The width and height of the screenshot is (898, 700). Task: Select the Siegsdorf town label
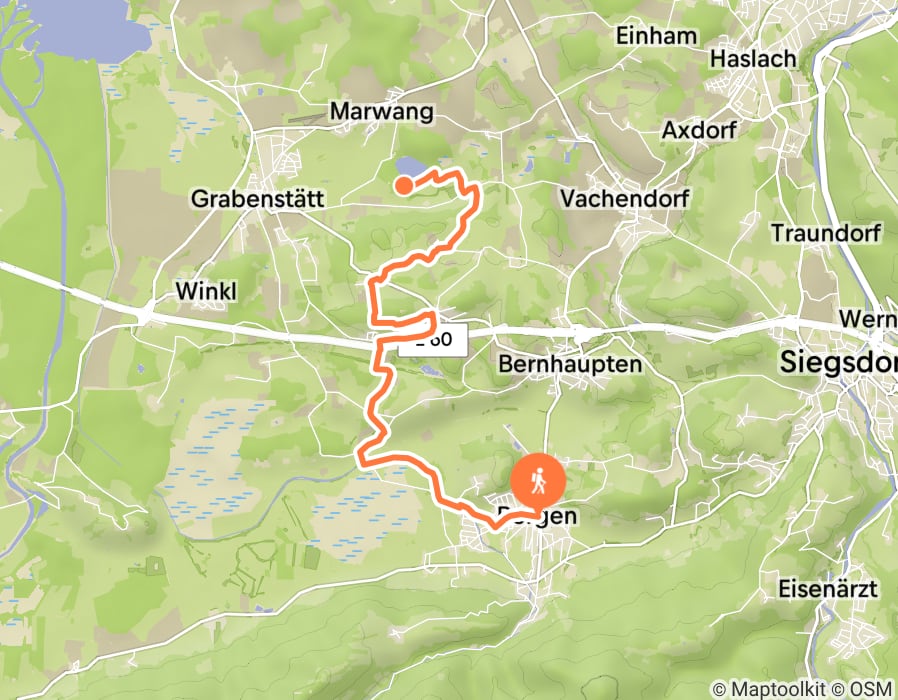(839, 363)
